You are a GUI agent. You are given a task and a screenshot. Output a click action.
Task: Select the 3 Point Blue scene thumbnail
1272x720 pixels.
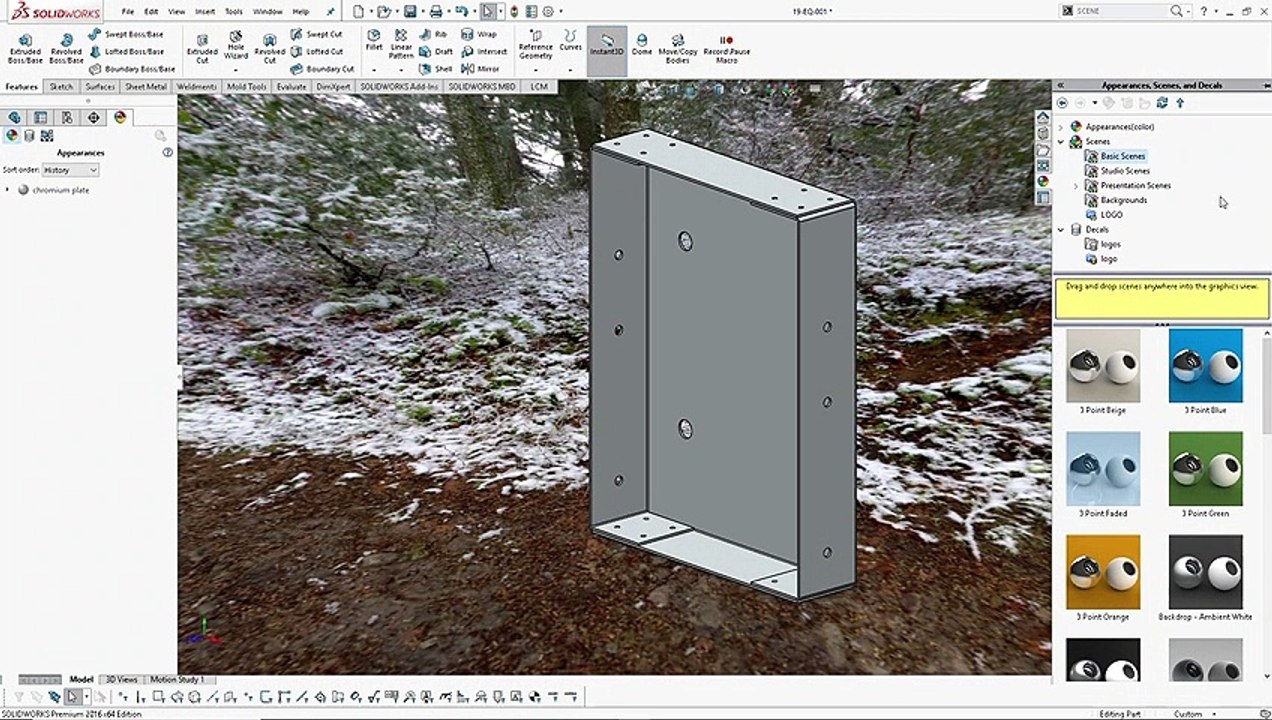pyautogui.click(x=1205, y=366)
